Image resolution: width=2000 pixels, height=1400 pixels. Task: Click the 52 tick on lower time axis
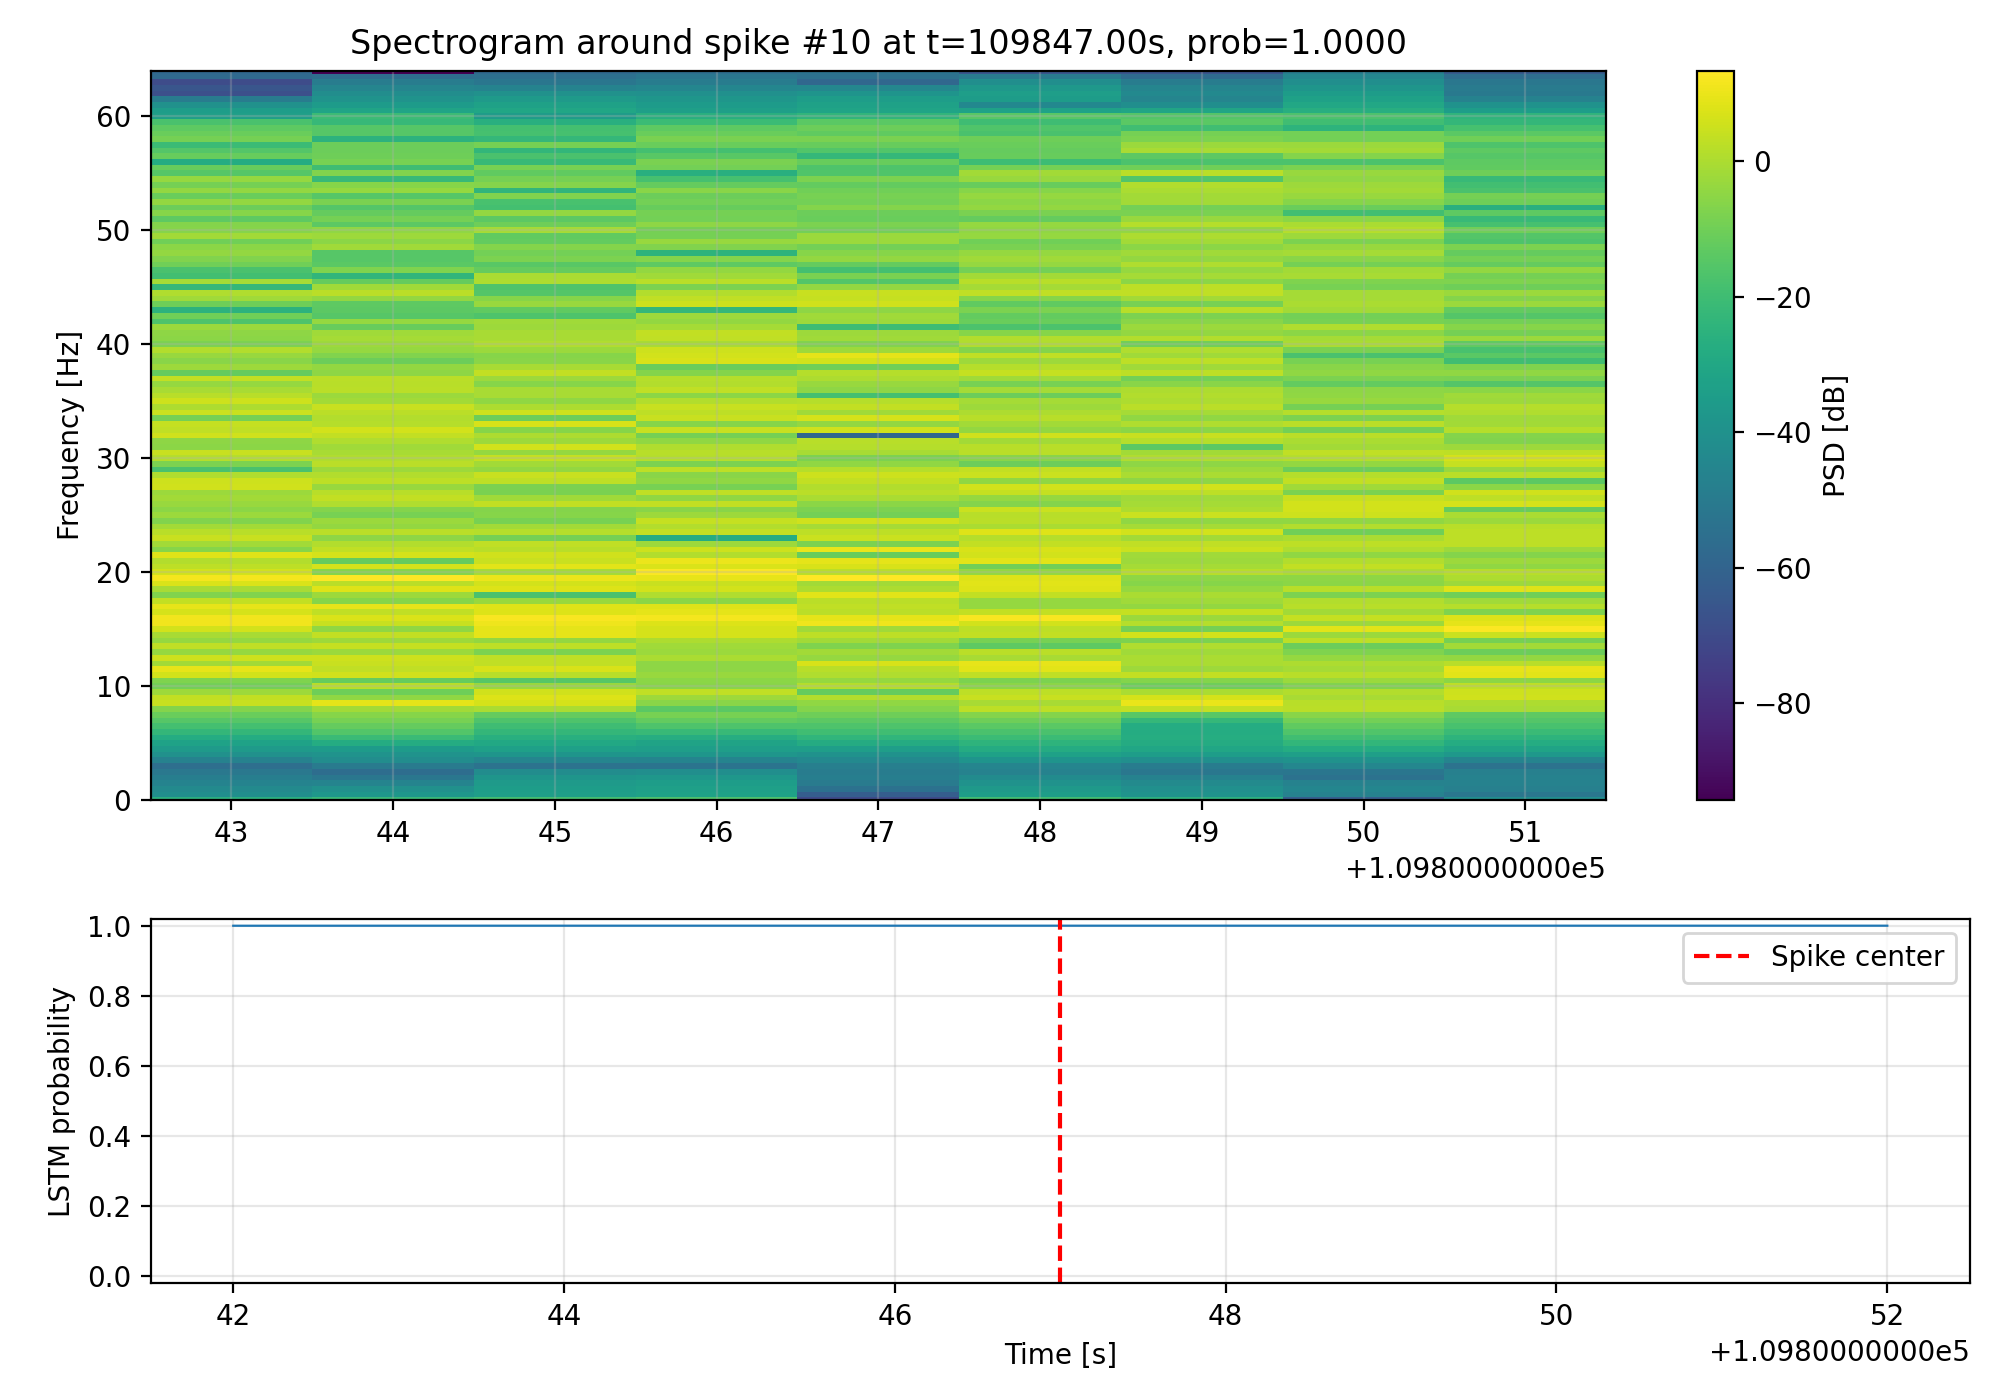(x=1886, y=1315)
